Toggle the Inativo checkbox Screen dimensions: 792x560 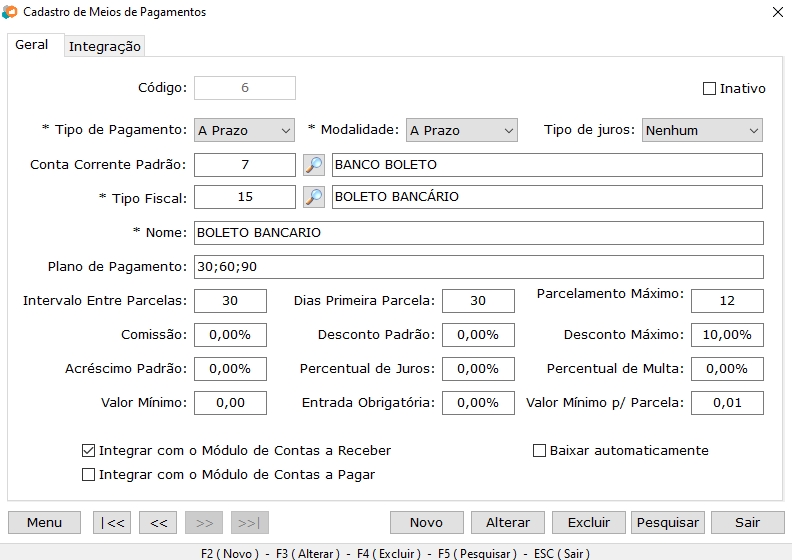(710, 88)
